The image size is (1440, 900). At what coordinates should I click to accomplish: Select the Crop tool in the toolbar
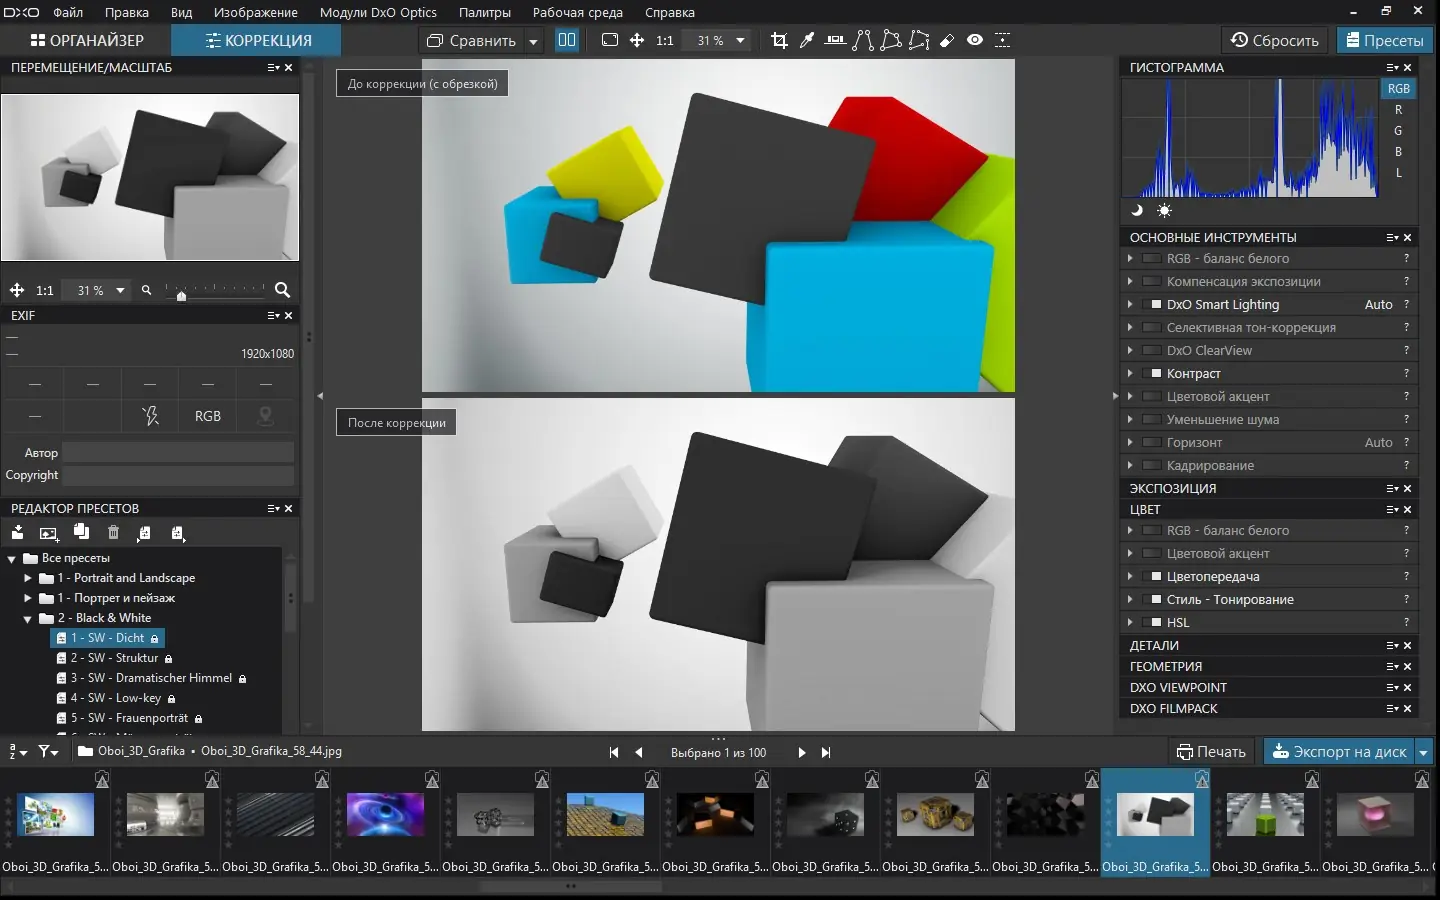(x=779, y=40)
